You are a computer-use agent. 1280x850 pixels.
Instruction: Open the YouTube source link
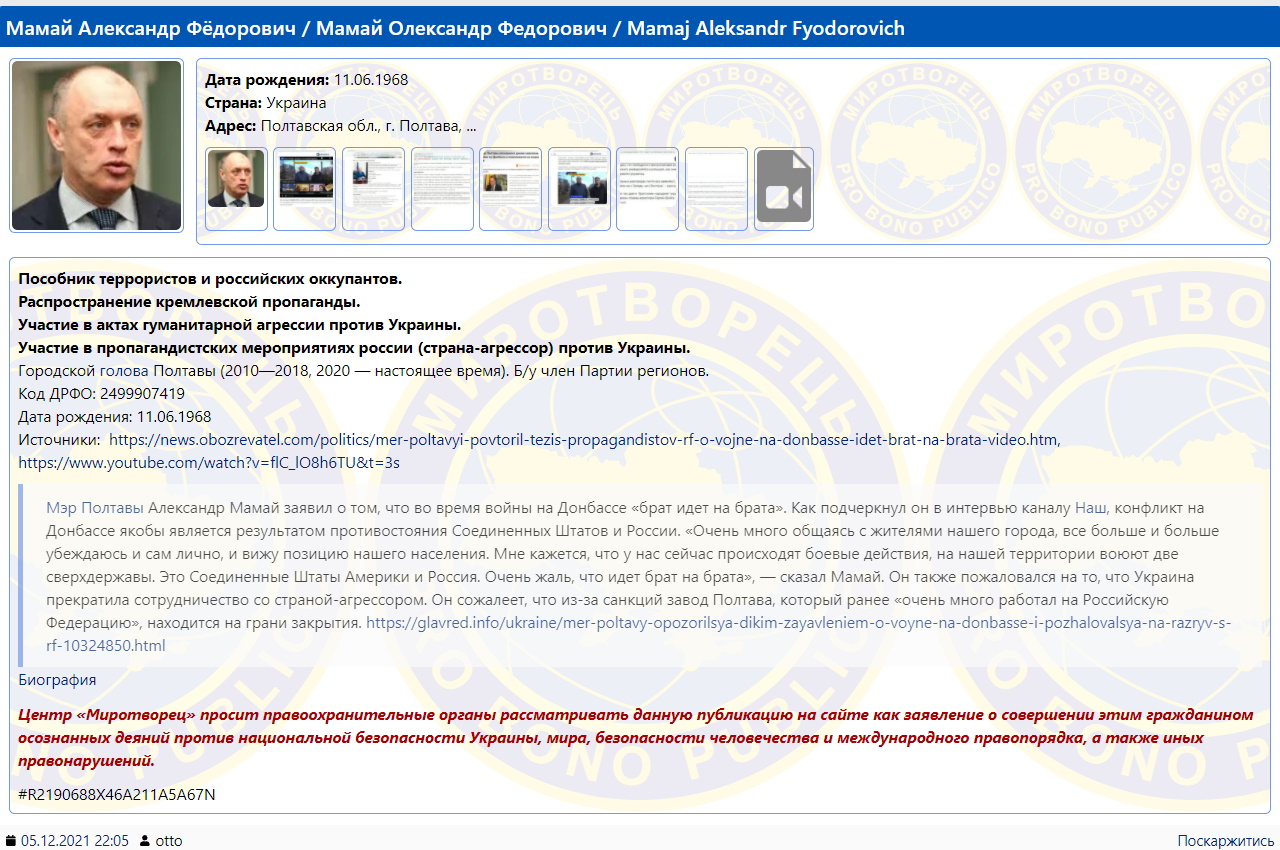(x=209, y=462)
